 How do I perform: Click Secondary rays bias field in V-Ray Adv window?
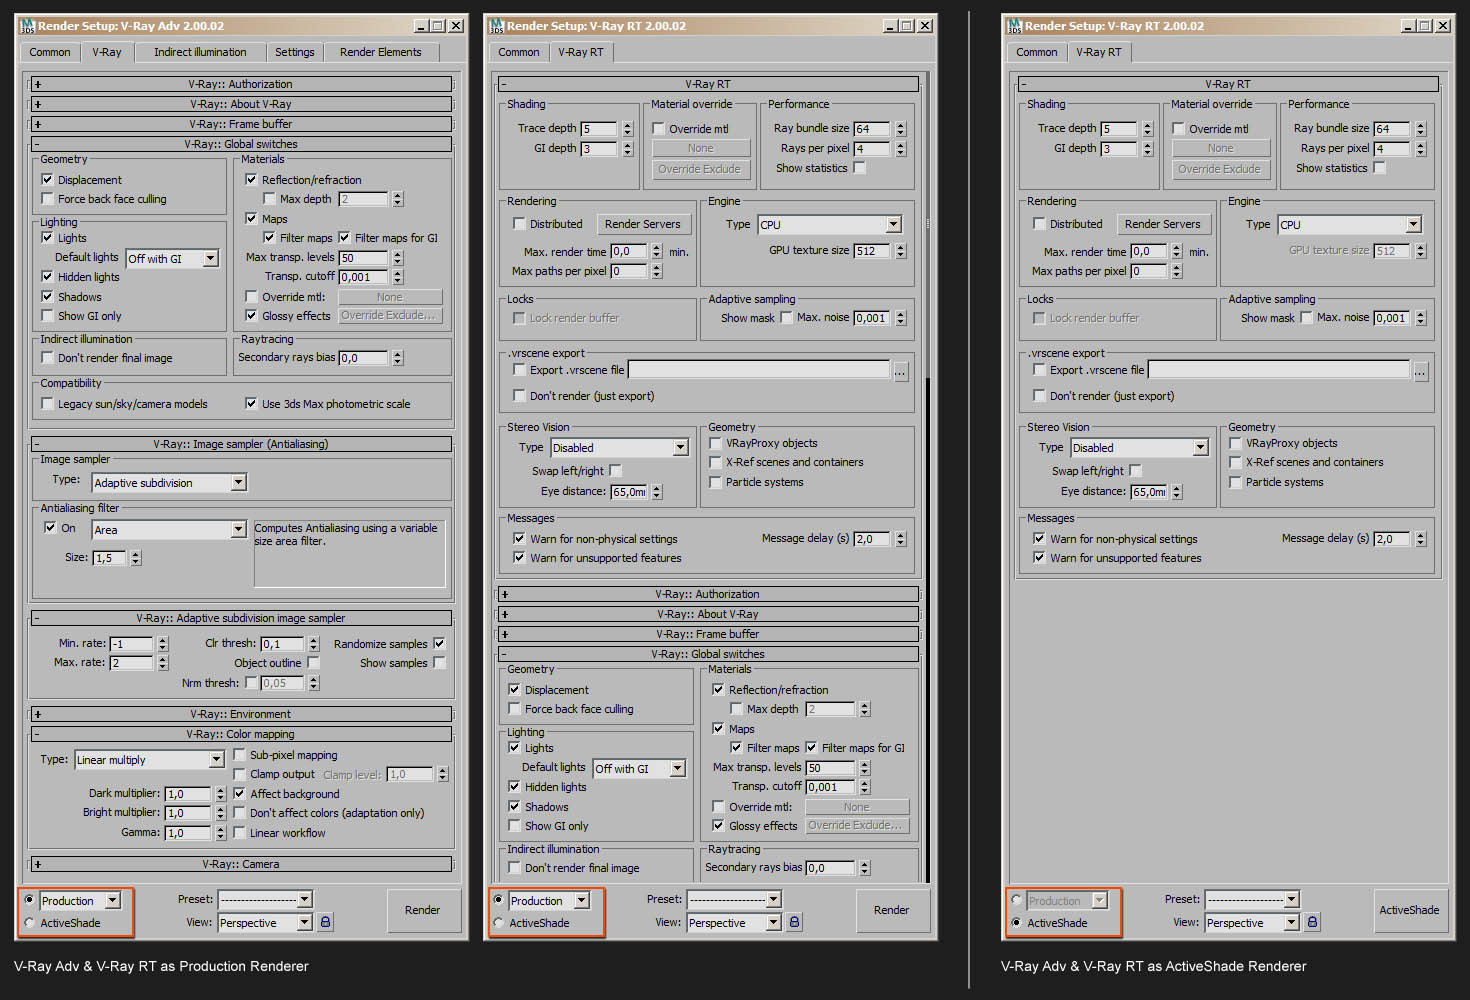pyautogui.click(x=364, y=358)
